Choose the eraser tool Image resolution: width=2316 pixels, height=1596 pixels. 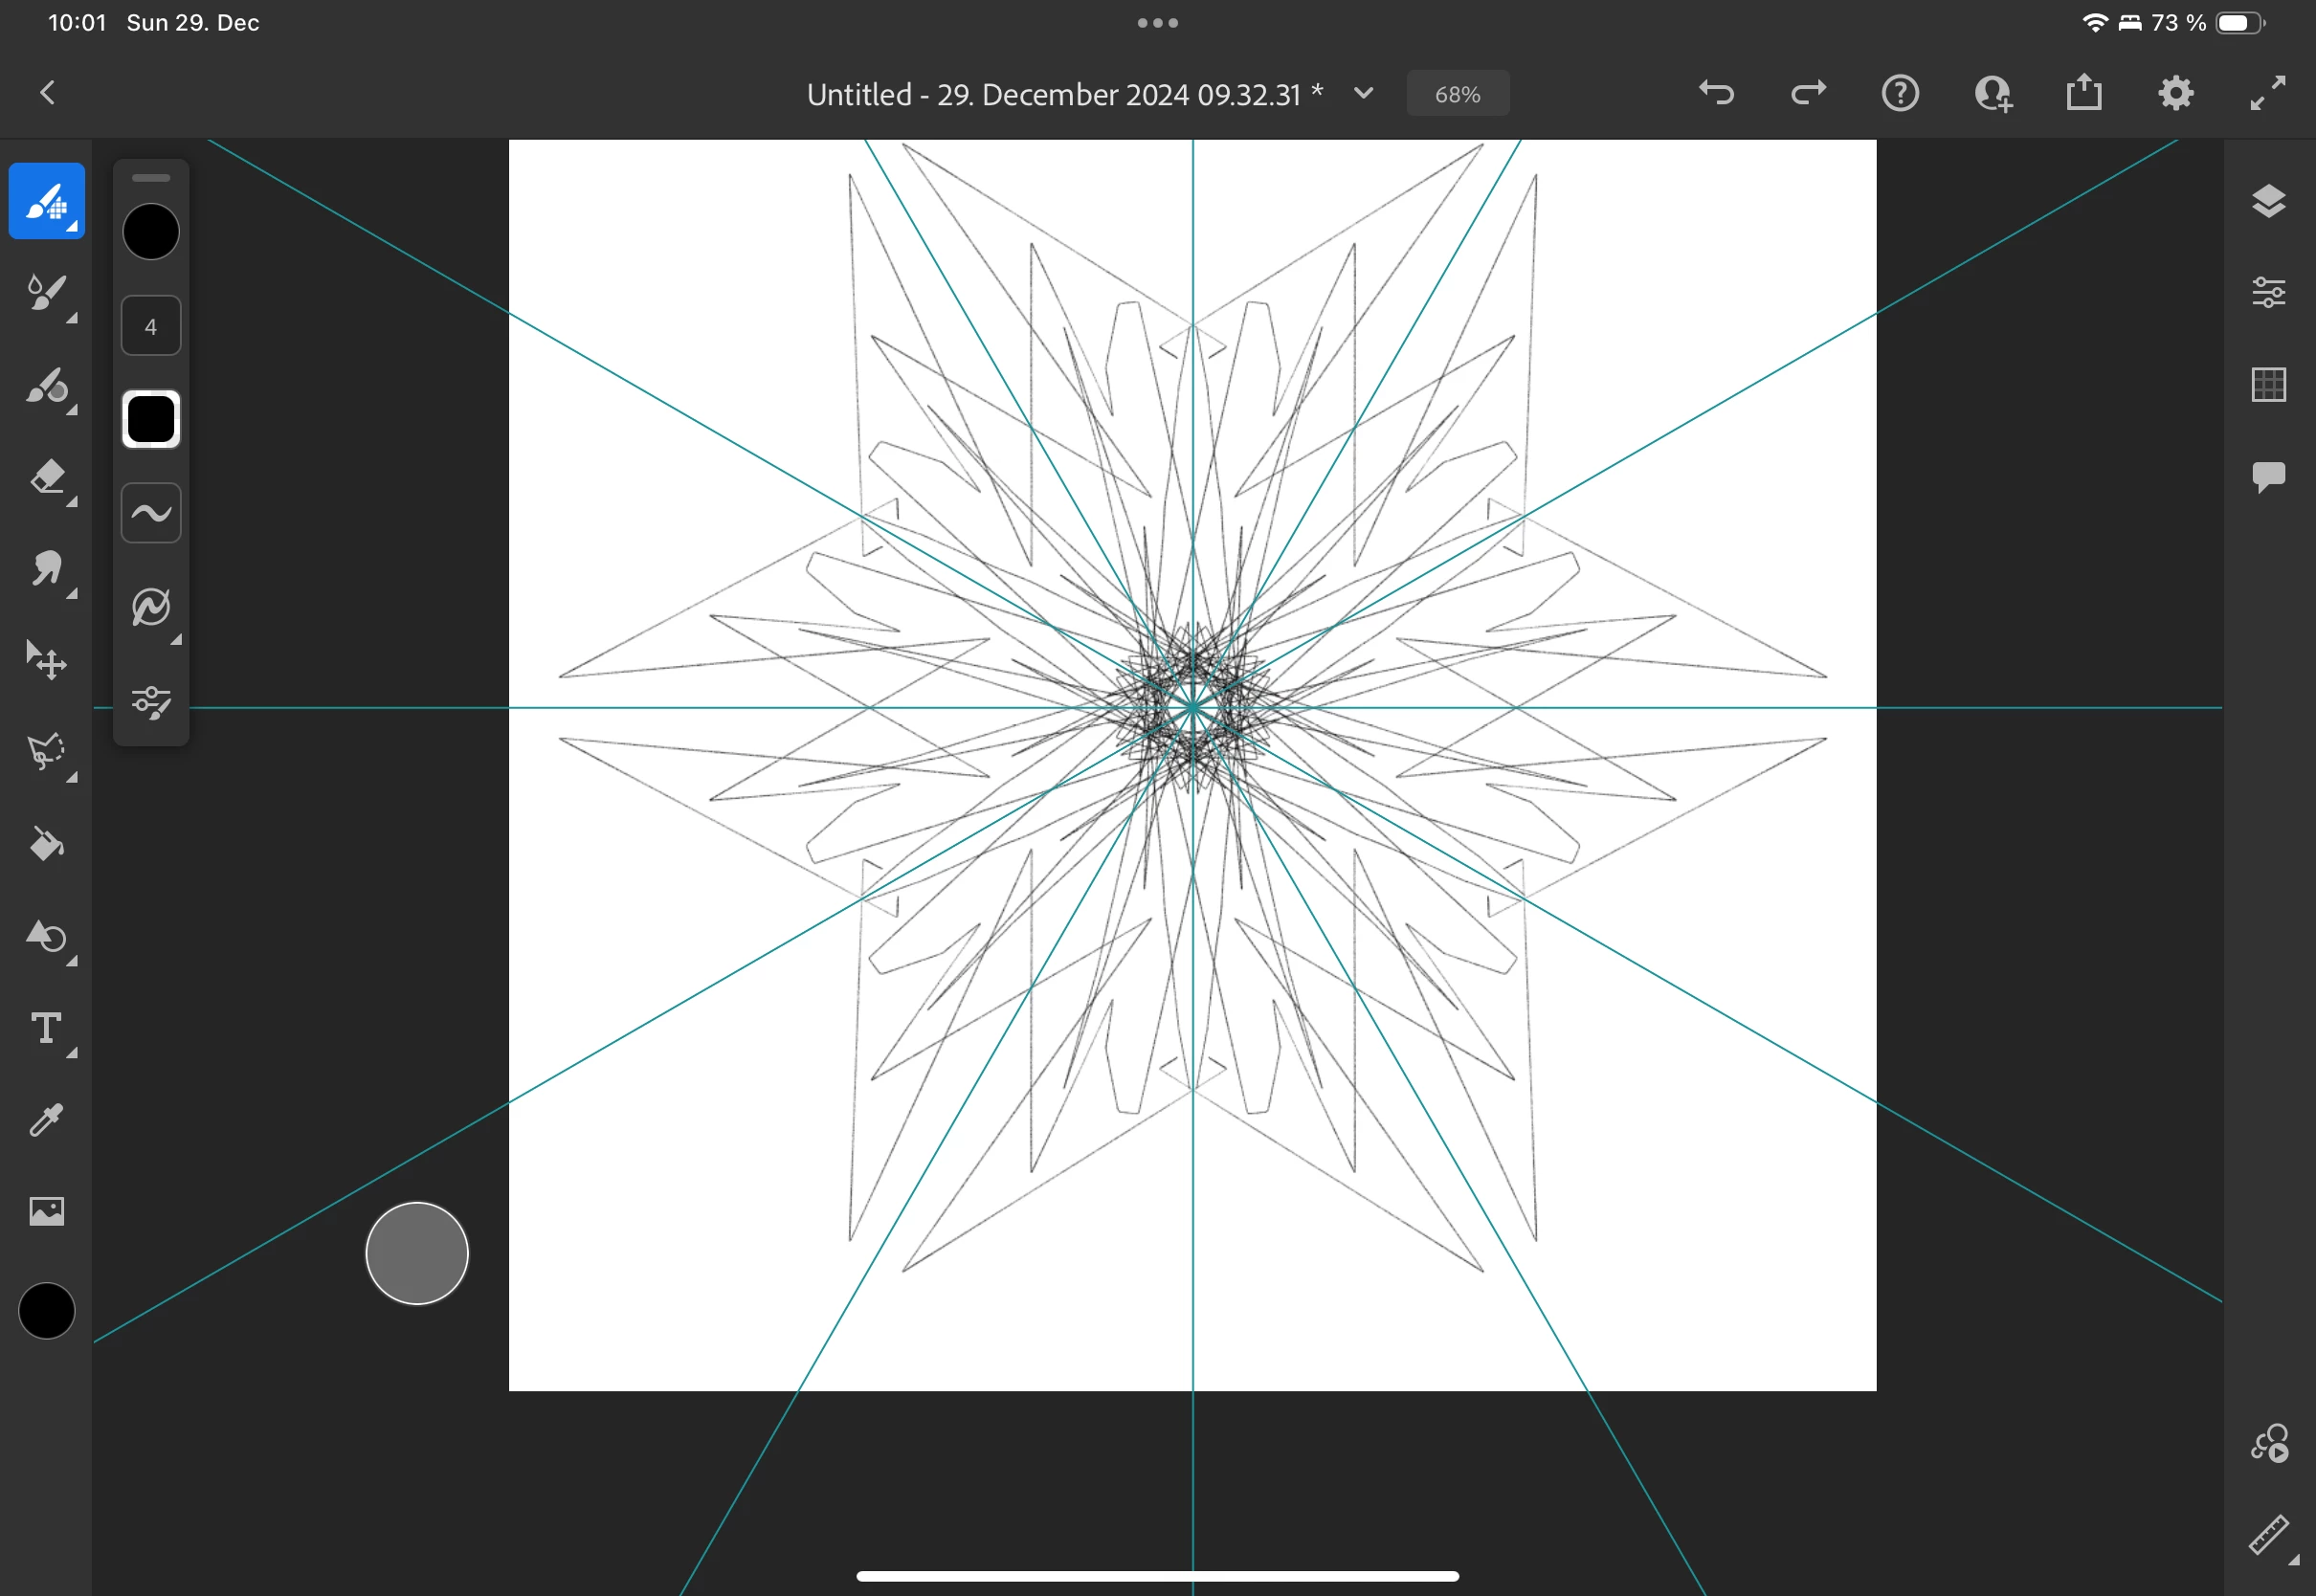(x=46, y=476)
